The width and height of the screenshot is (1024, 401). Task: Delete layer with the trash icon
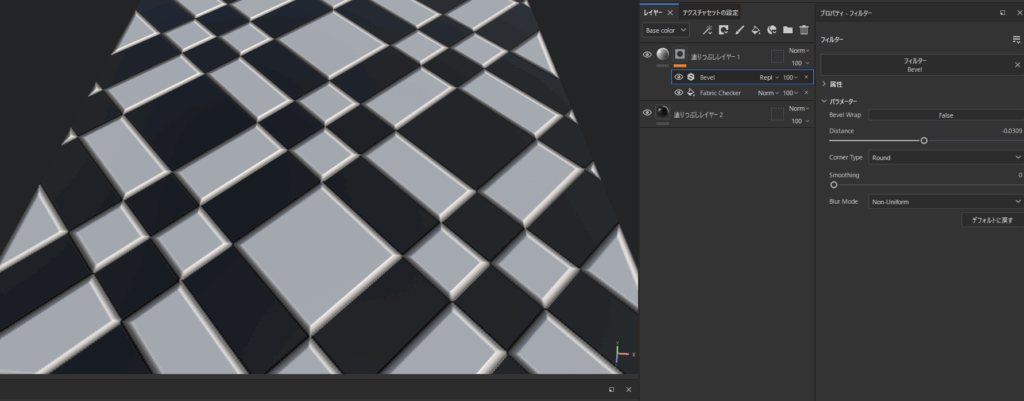(803, 30)
